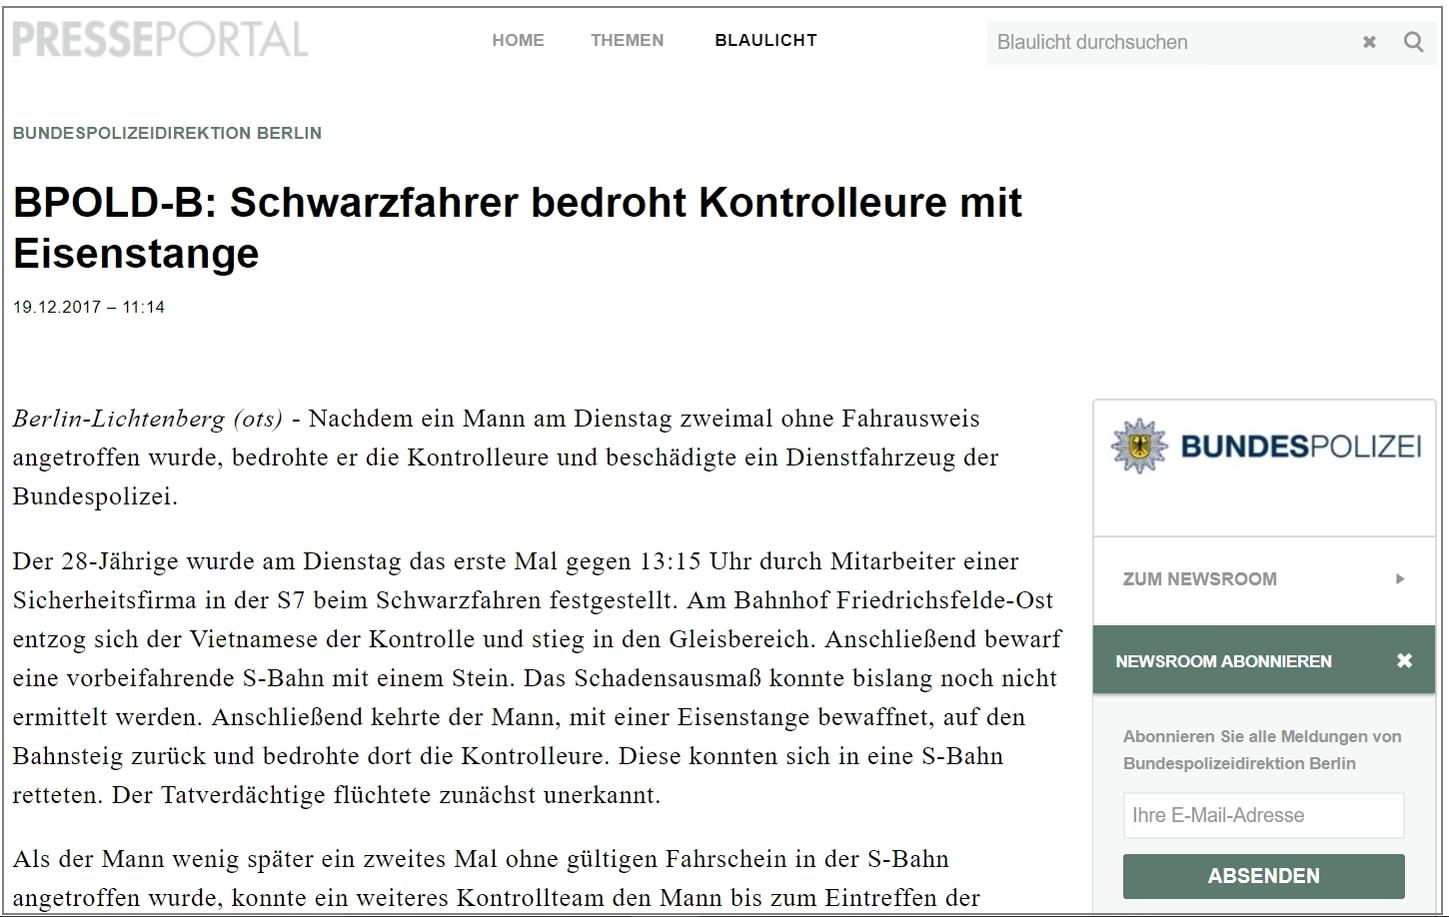Toggle the Newsroom Abonnieren header
1449x917 pixels.
click(1223, 661)
